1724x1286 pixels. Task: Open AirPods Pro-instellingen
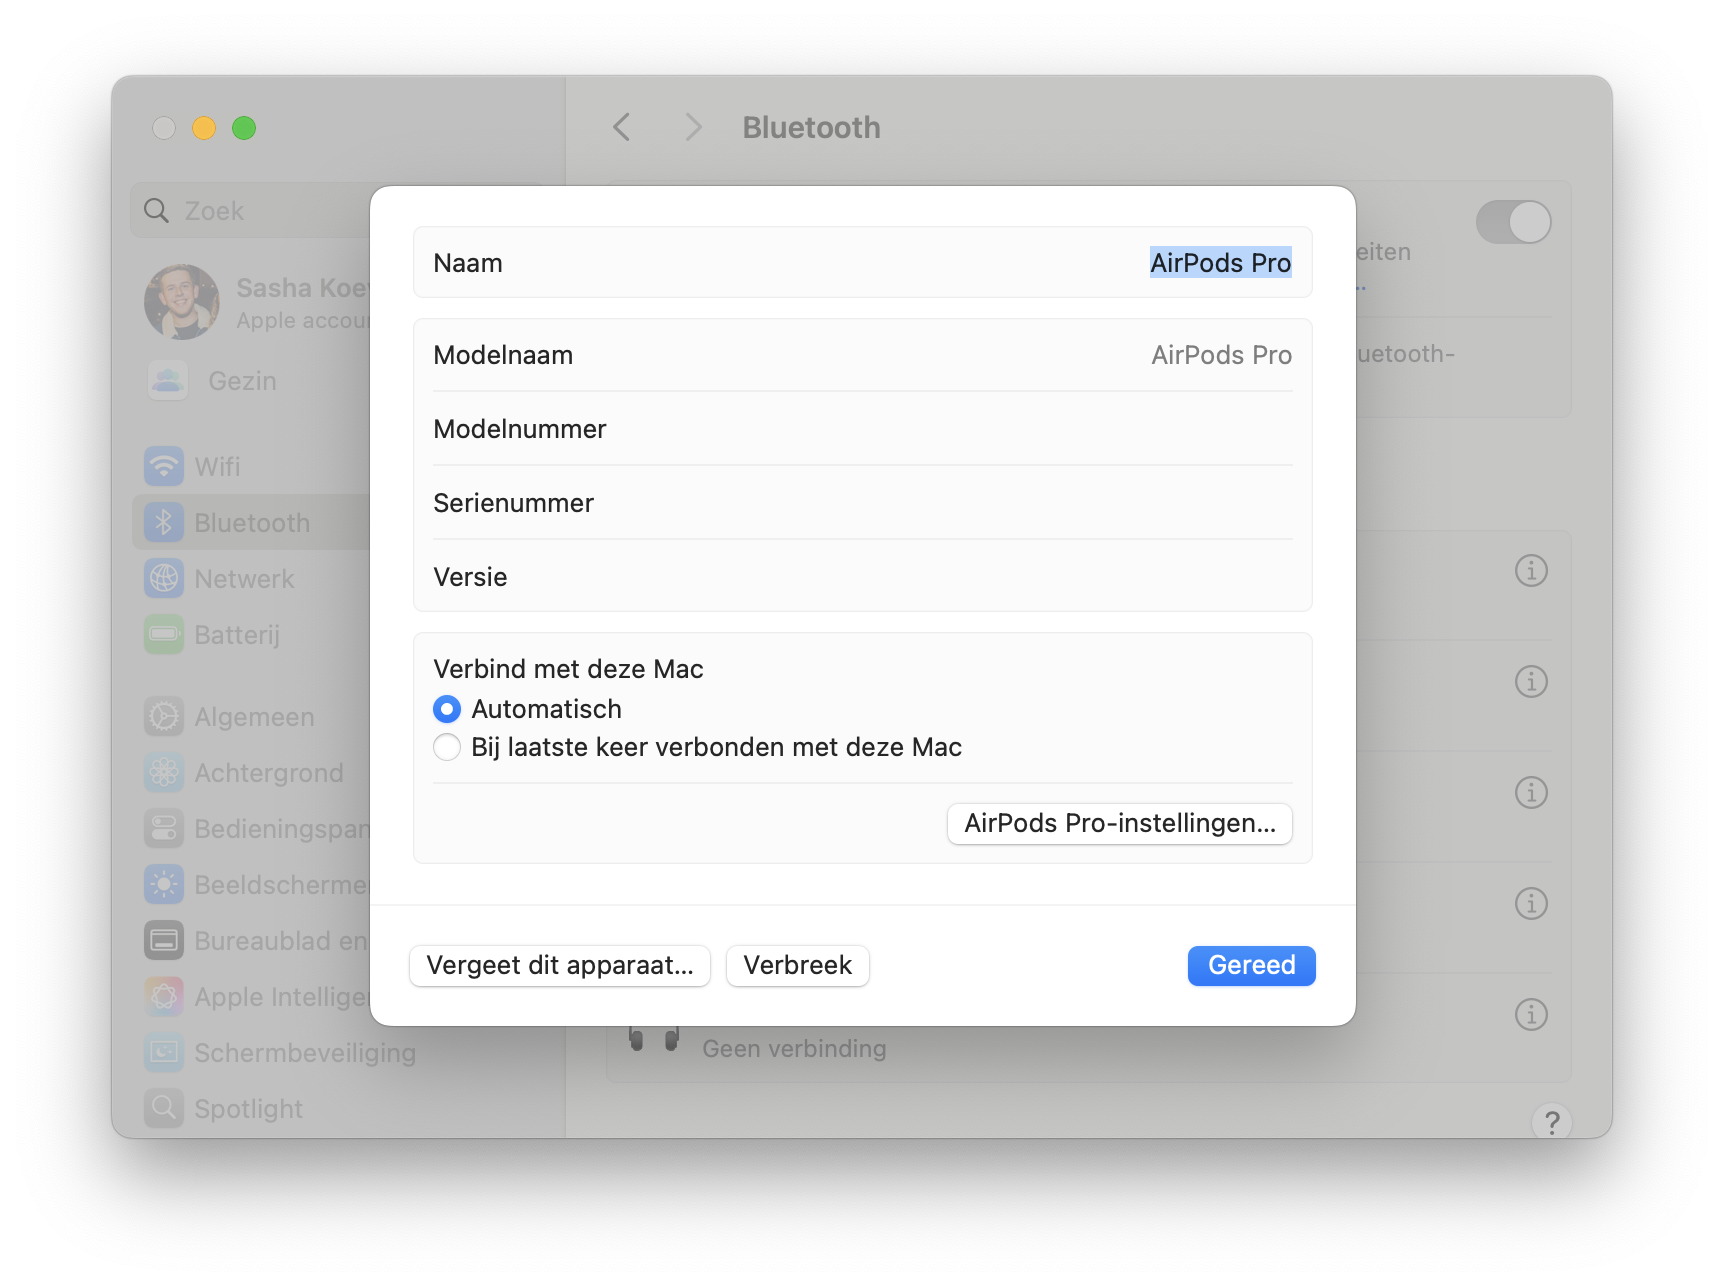1120,823
